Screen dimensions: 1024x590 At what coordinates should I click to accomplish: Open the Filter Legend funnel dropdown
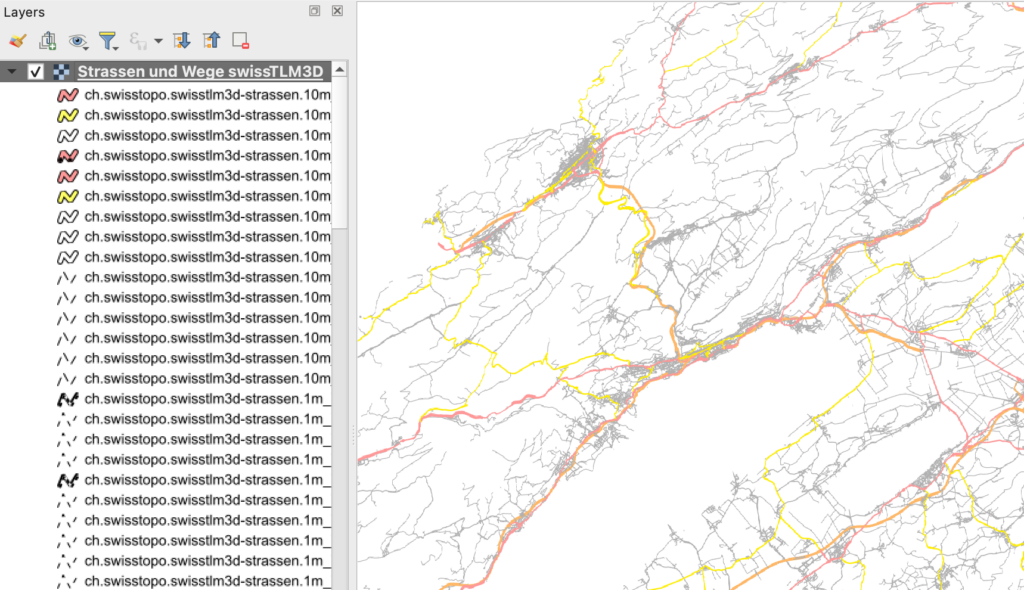(x=108, y=41)
